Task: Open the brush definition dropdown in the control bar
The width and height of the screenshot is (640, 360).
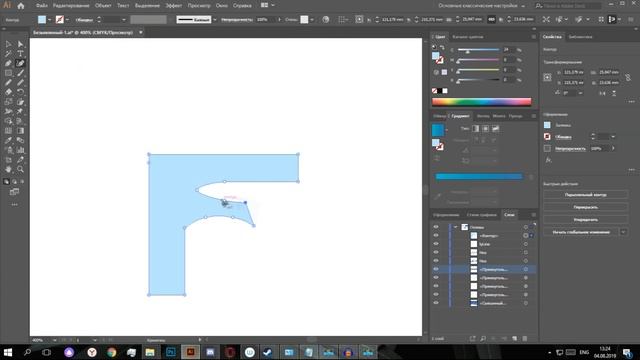Action: (x=215, y=20)
